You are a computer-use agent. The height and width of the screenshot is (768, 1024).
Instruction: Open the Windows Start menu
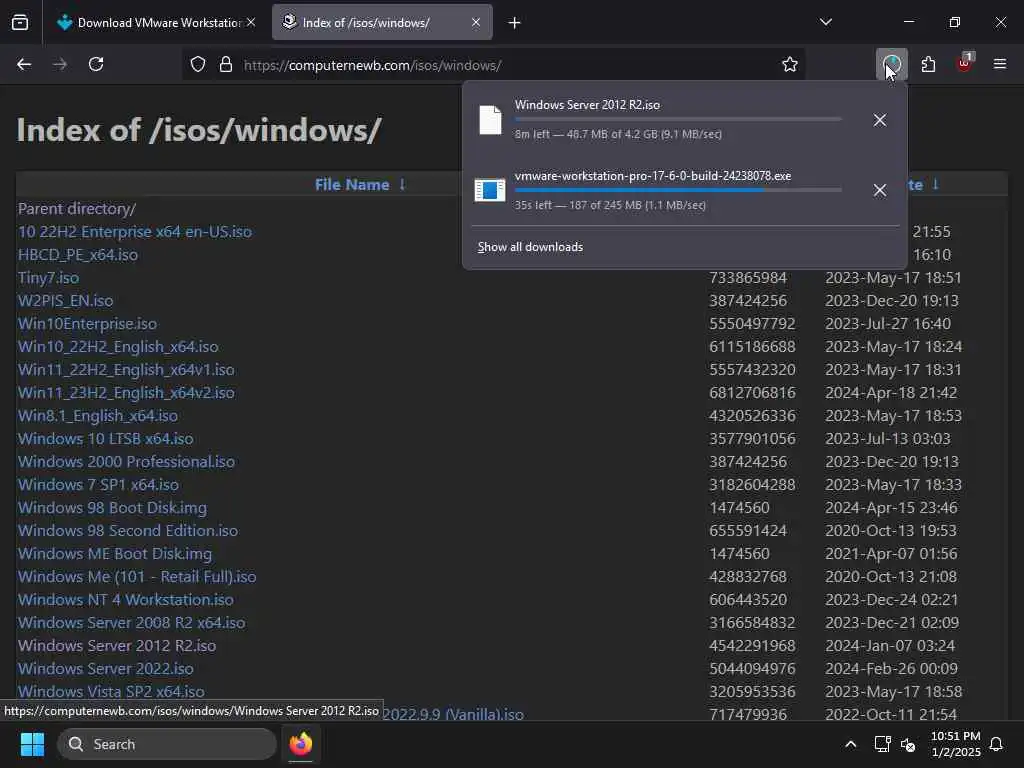pyautogui.click(x=32, y=744)
